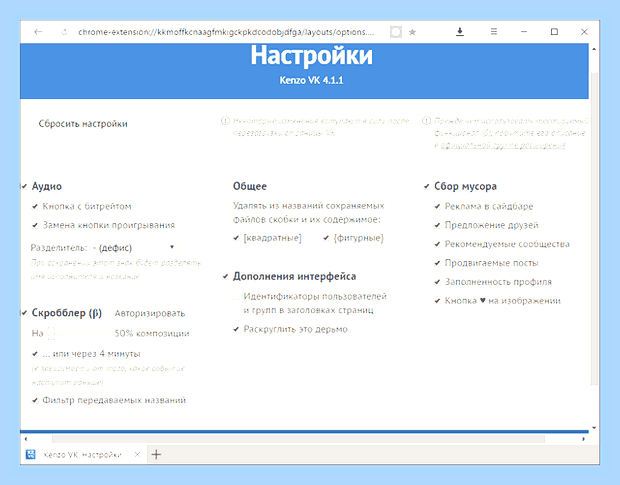This screenshot has height=485, width=620.
Task: Click the horizontal scrollbar thumb
Action: 298,439
